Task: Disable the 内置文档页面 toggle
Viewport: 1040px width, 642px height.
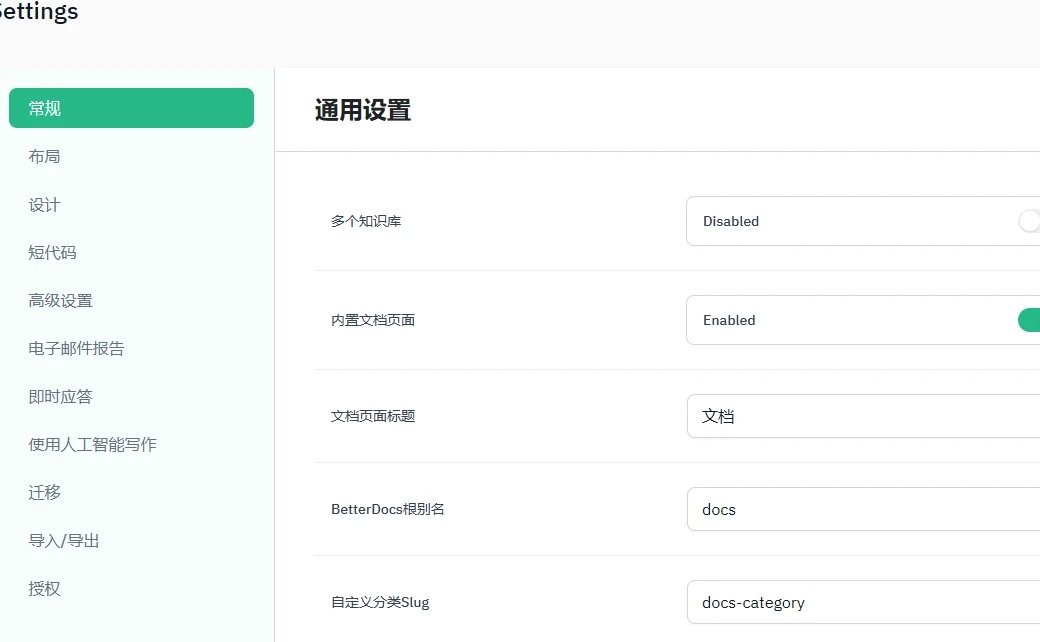Action: (1030, 320)
